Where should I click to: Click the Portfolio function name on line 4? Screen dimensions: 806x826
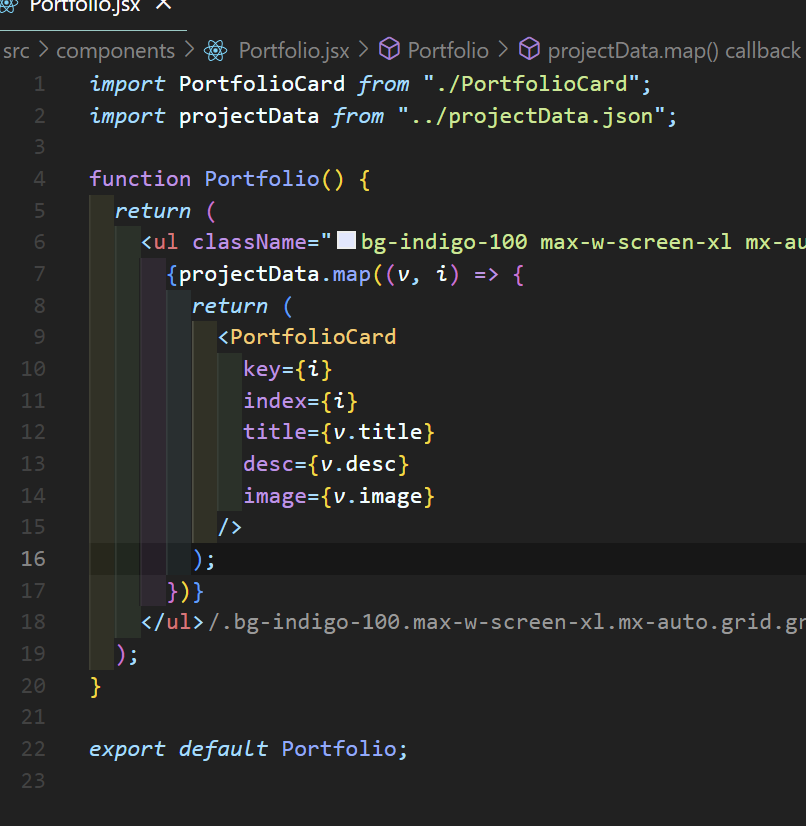click(262, 179)
